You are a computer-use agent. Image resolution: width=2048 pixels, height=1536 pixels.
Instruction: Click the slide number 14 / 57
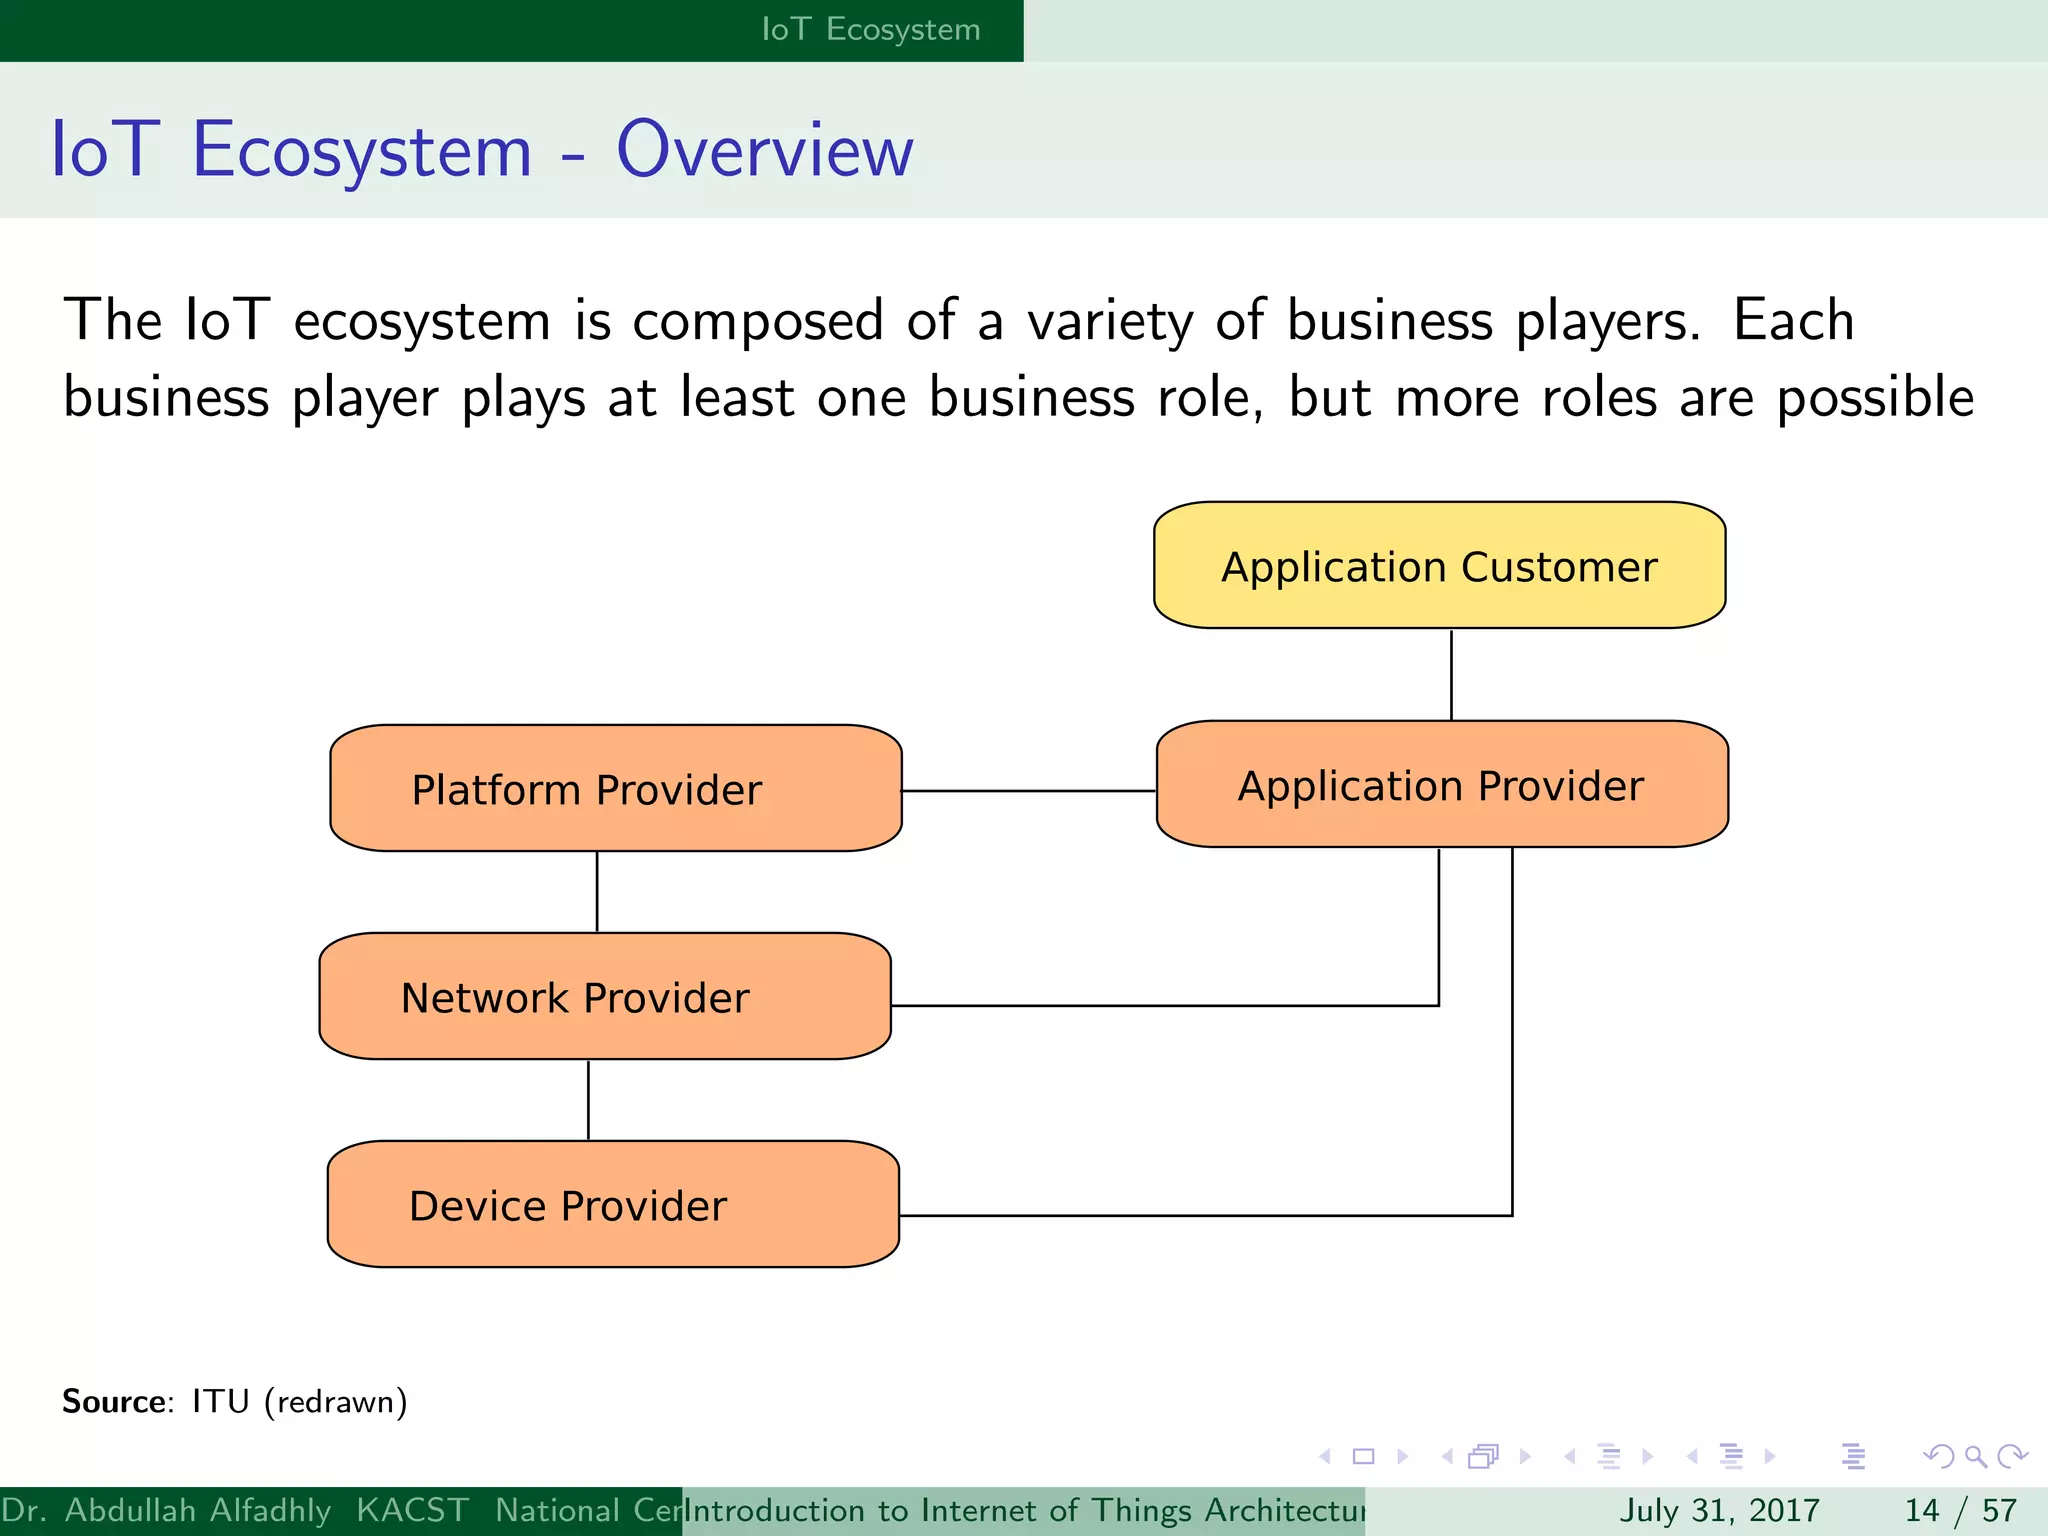coord(1961,1510)
